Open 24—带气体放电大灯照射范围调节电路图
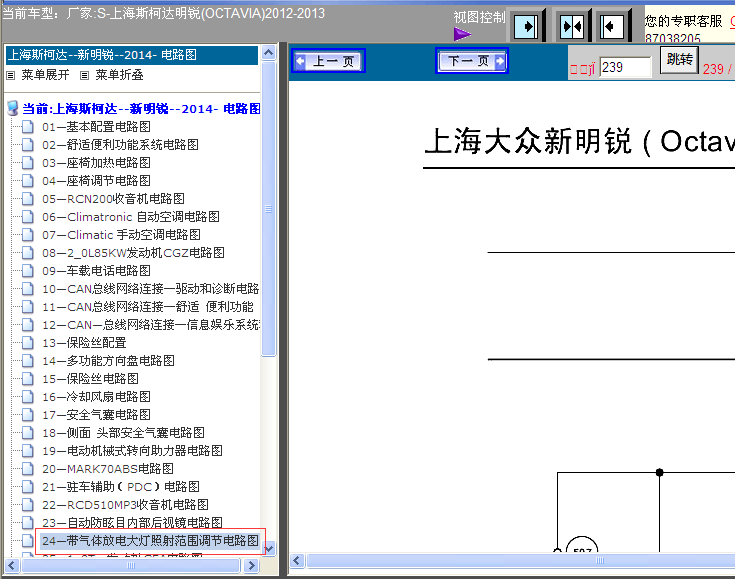 150,541
